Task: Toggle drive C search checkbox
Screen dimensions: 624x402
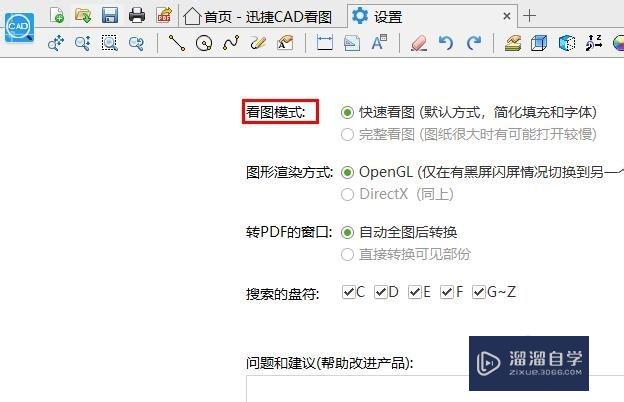Action: pyautogui.click(x=349, y=292)
